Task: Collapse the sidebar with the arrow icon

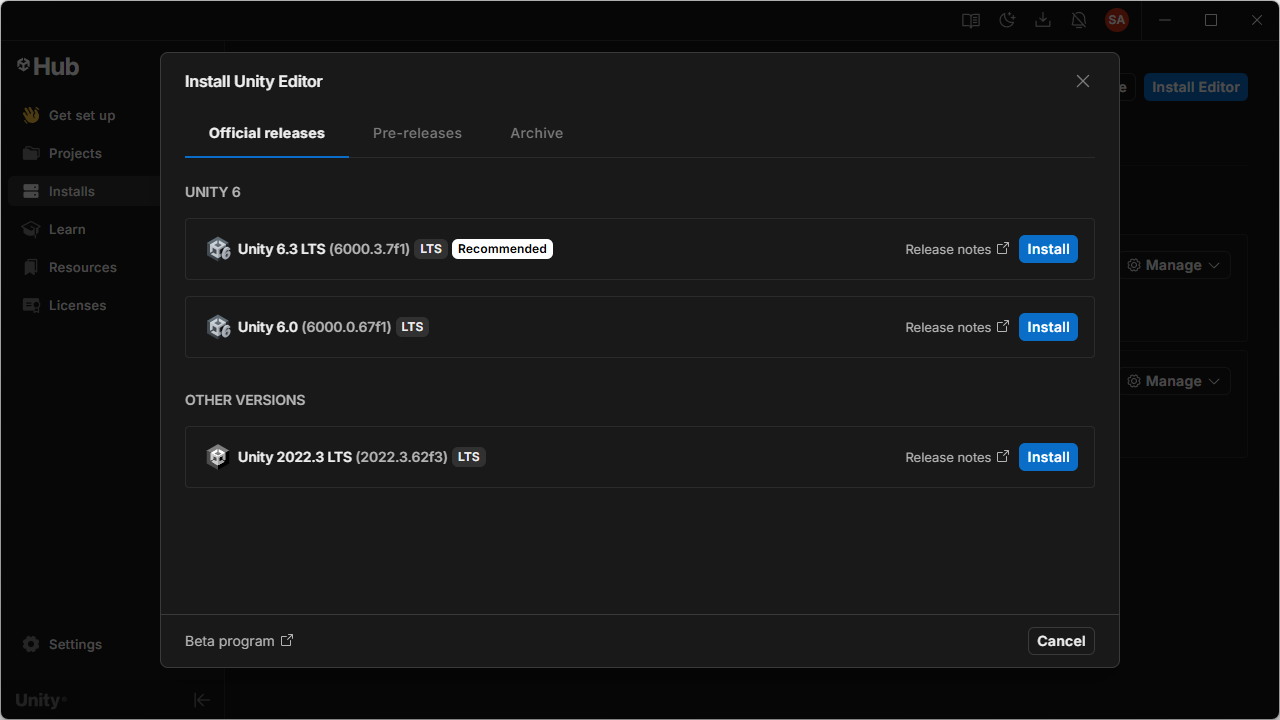Action: point(202,700)
